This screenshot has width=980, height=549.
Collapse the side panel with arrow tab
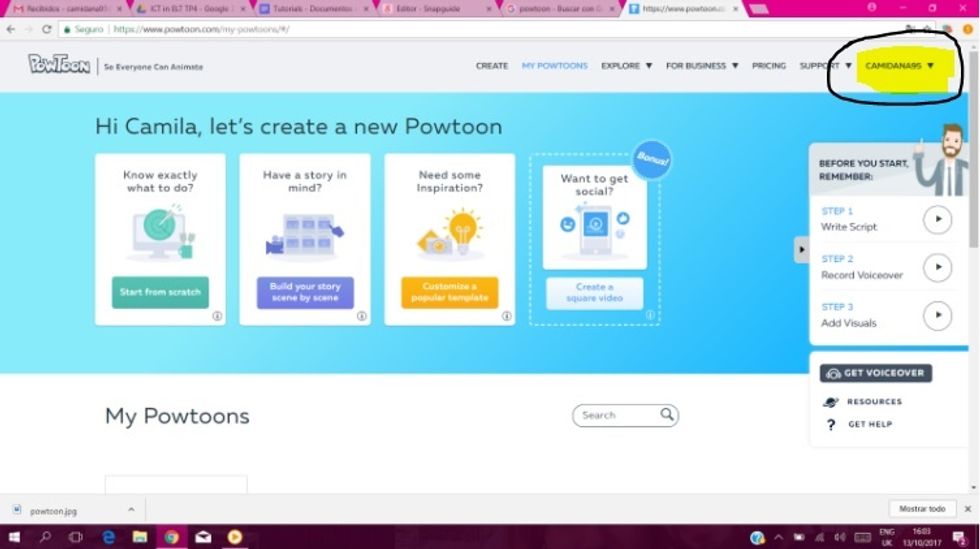[x=801, y=249]
